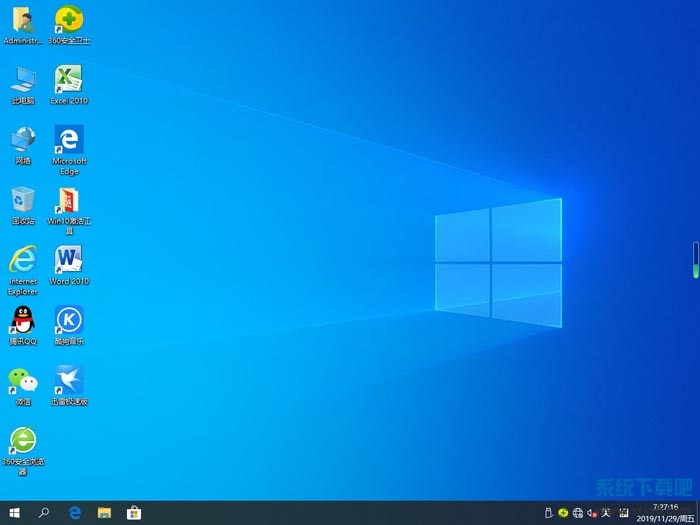Image resolution: width=700 pixels, height=525 pixels.
Task: Open the taskbar clock and date
Action: point(664,513)
